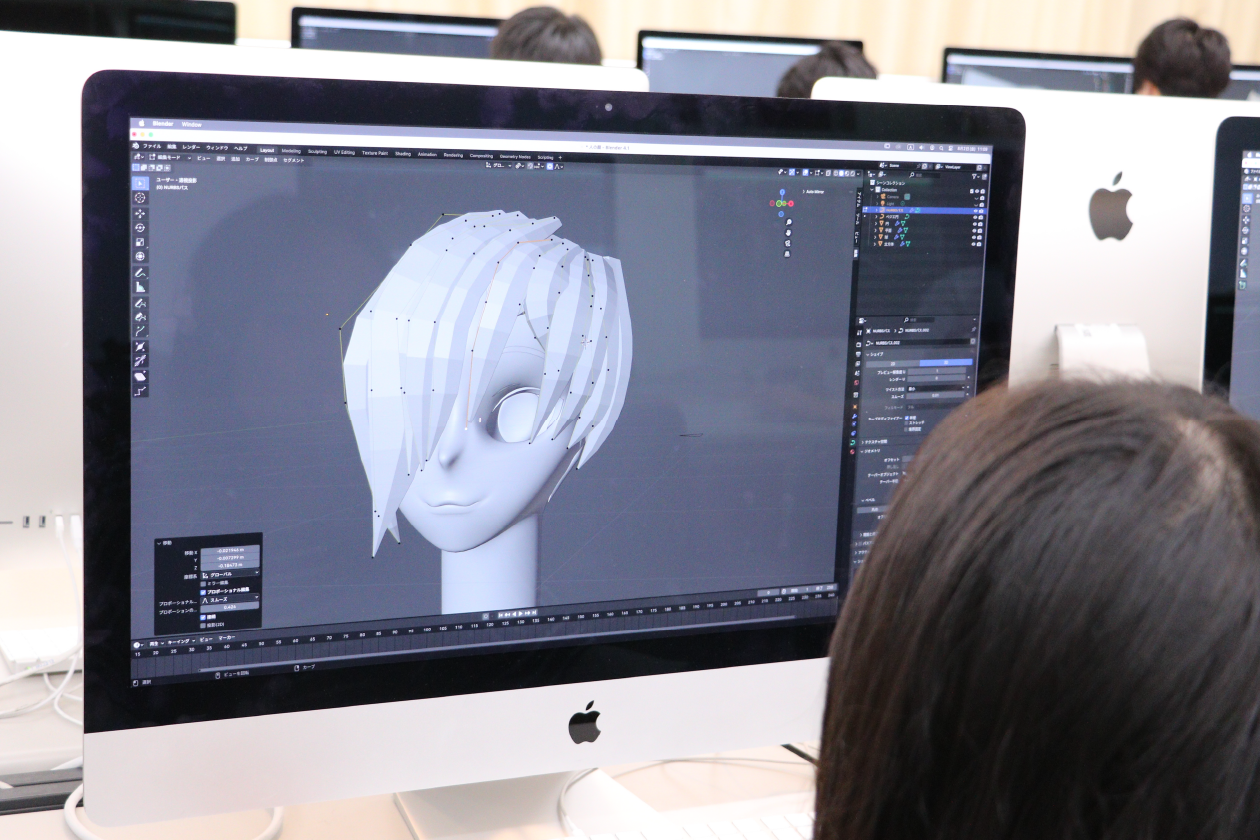
Task: Hide the NURBSパス object with its eye icon
Action: (x=975, y=211)
